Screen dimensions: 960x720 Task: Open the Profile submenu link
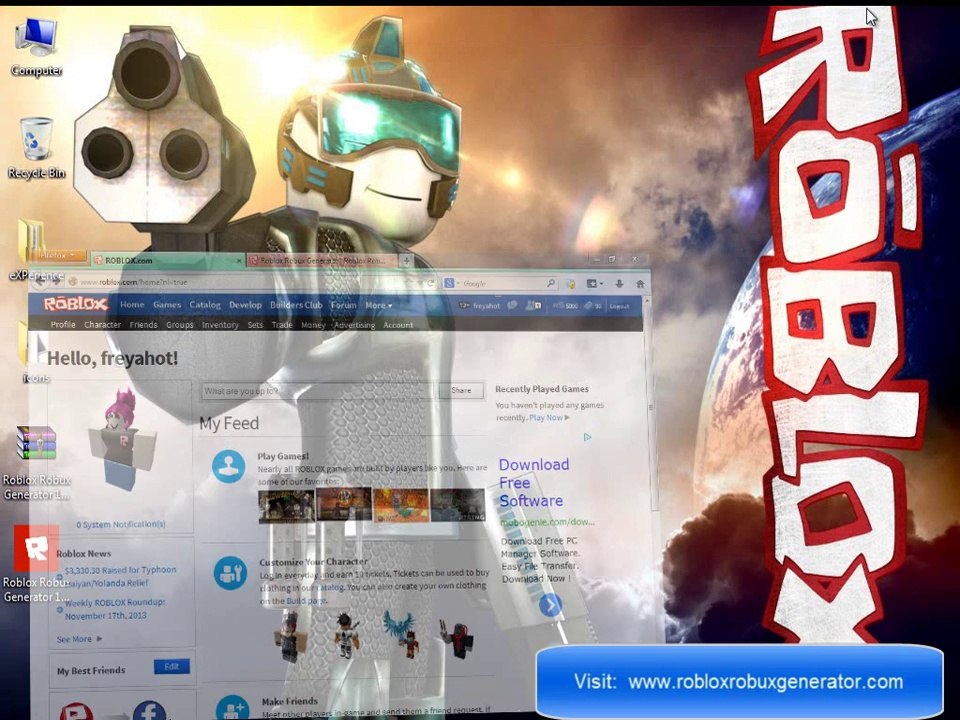pos(63,324)
